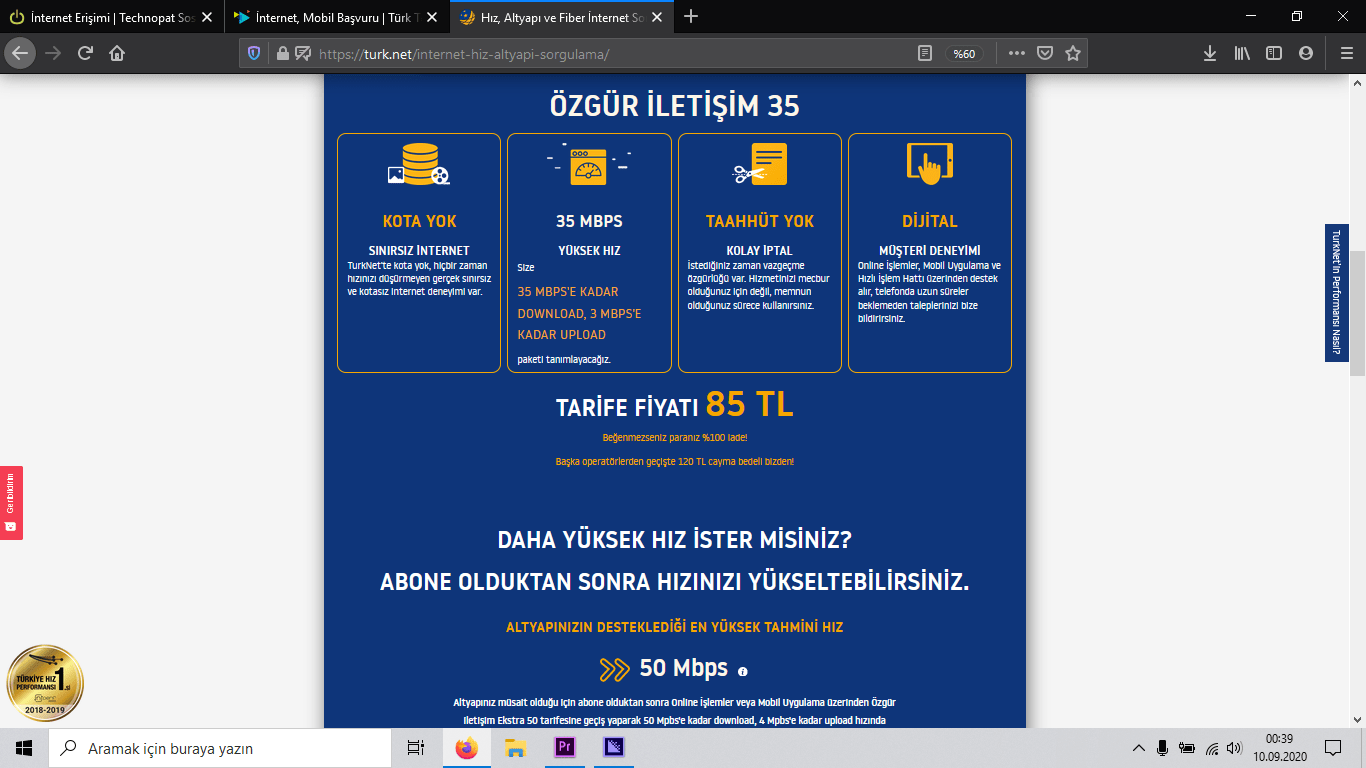Image resolution: width=1366 pixels, height=768 pixels.
Task: Reload the current page
Action: pos(85,53)
